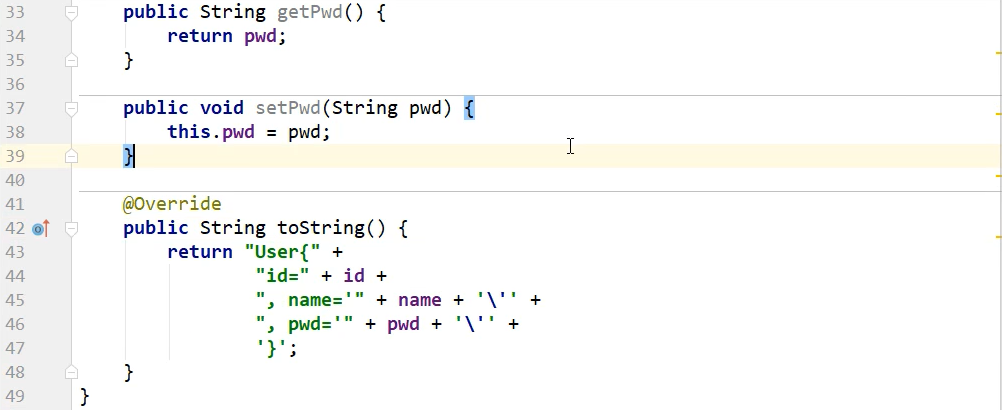1002x410 pixels.
Task: Click fold end marker at line 35
Action: click(x=72, y=61)
